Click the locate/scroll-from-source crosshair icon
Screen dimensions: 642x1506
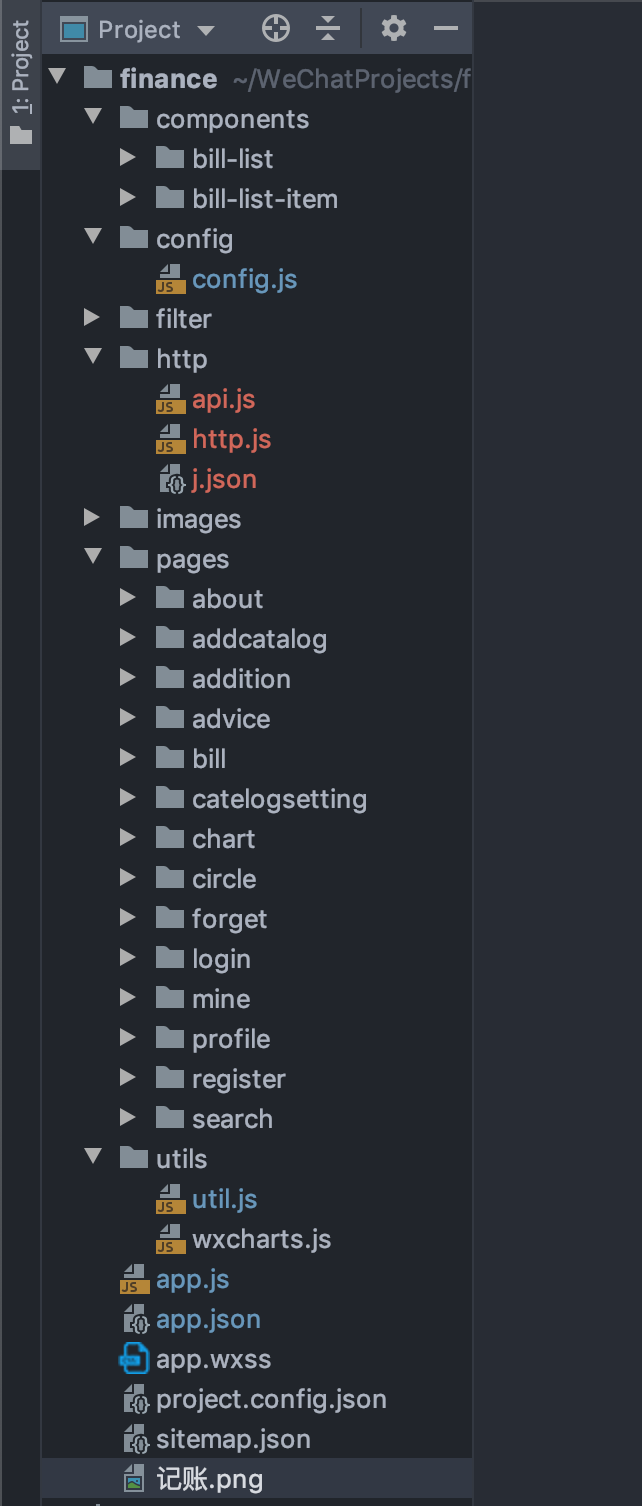[276, 29]
